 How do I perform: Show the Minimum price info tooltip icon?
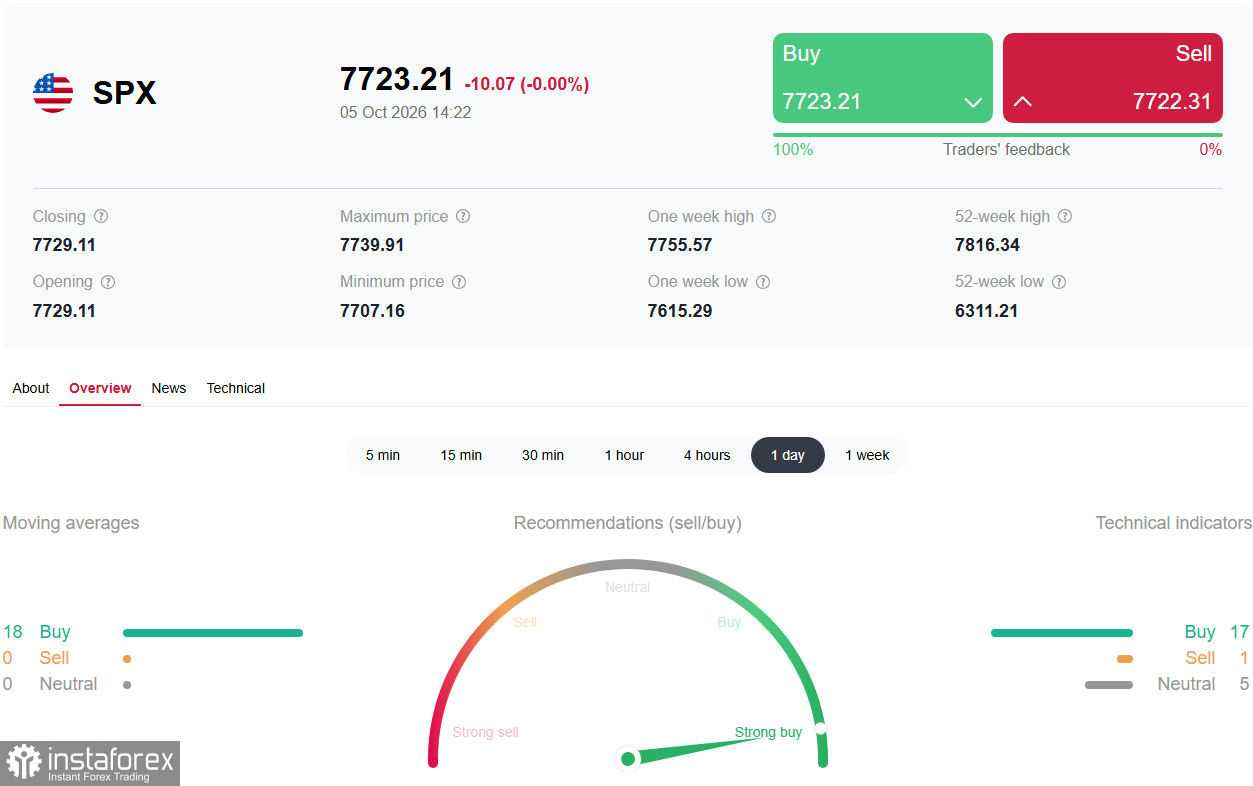[x=459, y=283]
